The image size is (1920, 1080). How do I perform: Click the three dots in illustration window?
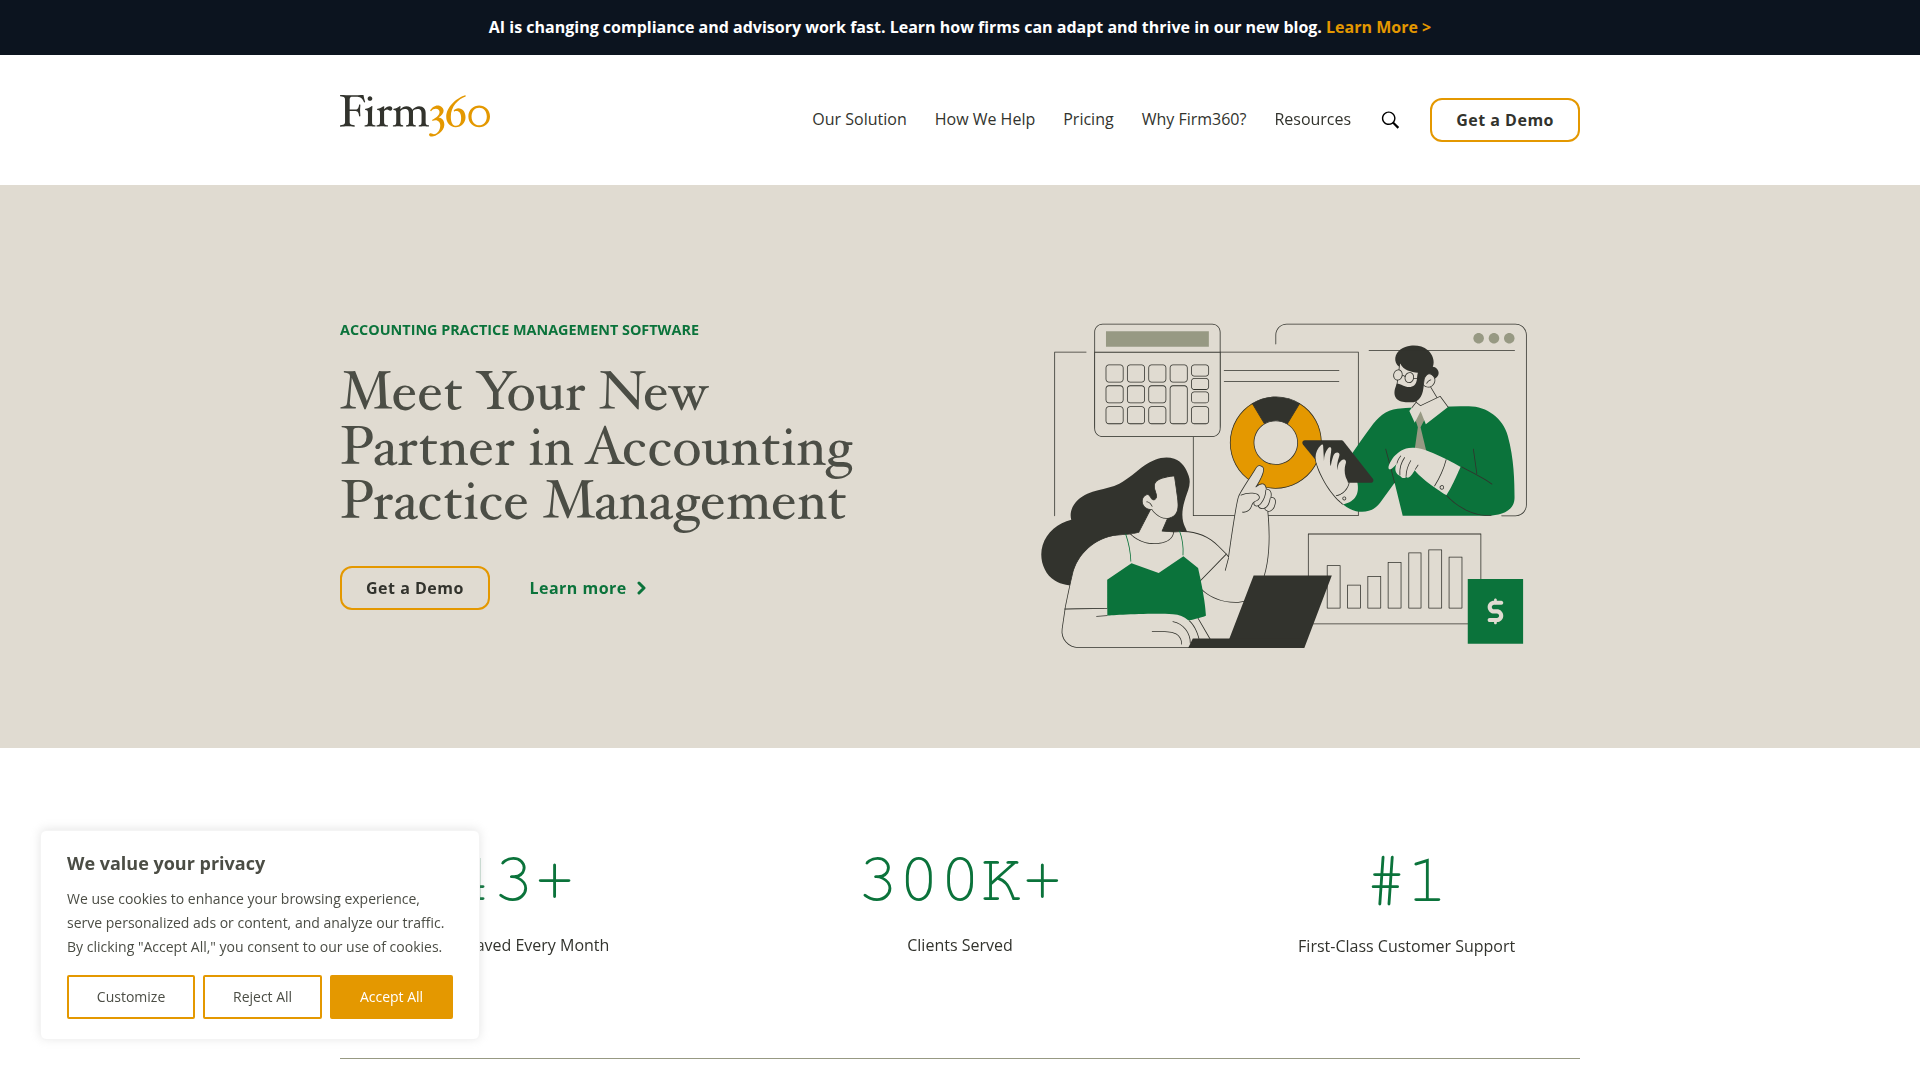tap(1493, 338)
